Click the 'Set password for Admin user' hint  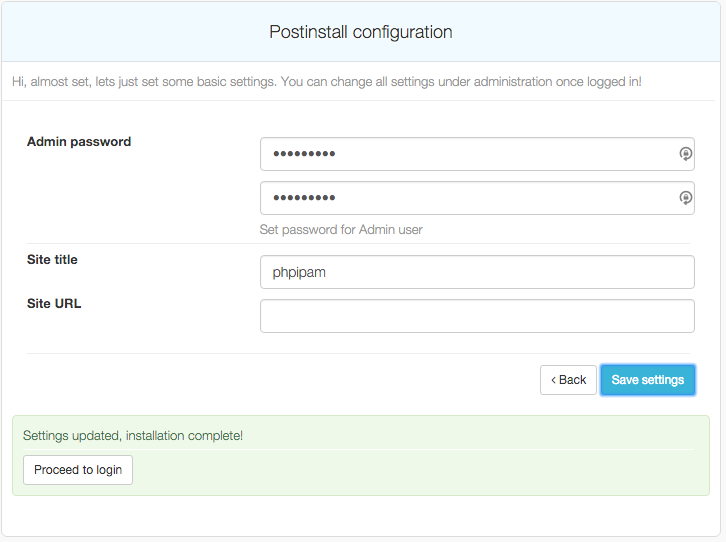click(x=341, y=230)
